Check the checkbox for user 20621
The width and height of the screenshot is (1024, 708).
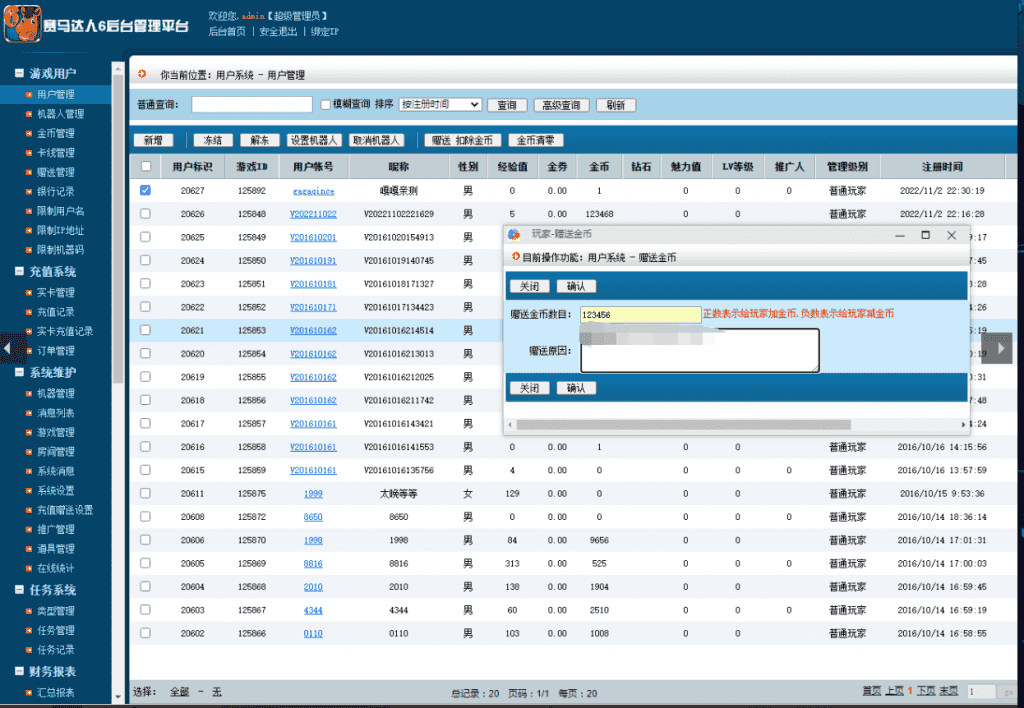[146, 330]
